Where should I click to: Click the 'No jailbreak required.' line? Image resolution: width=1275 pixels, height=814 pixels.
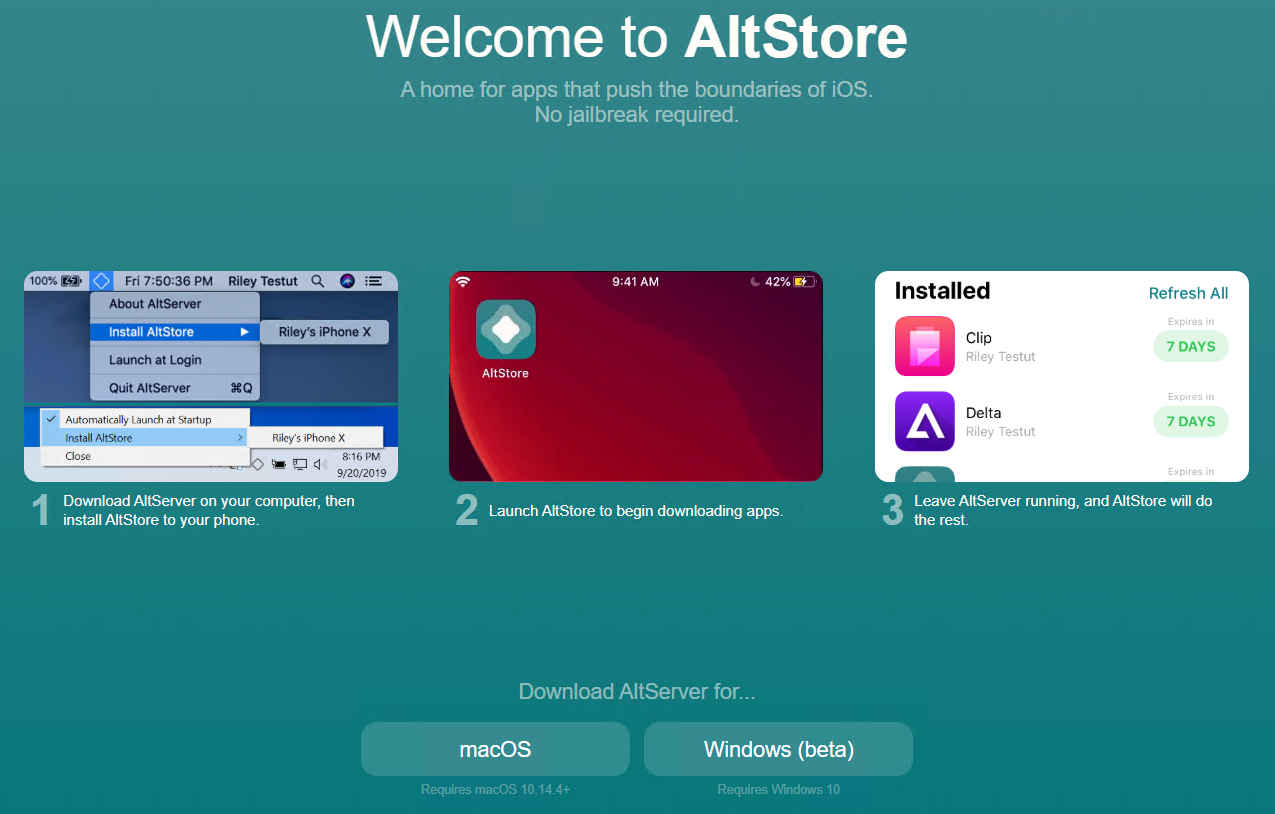pyautogui.click(x=637, y=114)
